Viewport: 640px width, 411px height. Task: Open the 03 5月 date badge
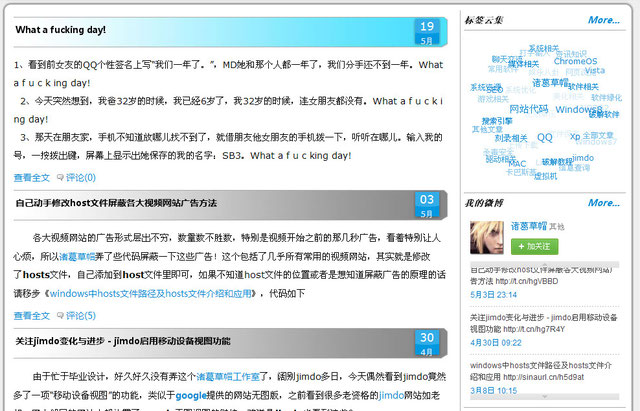427,205
